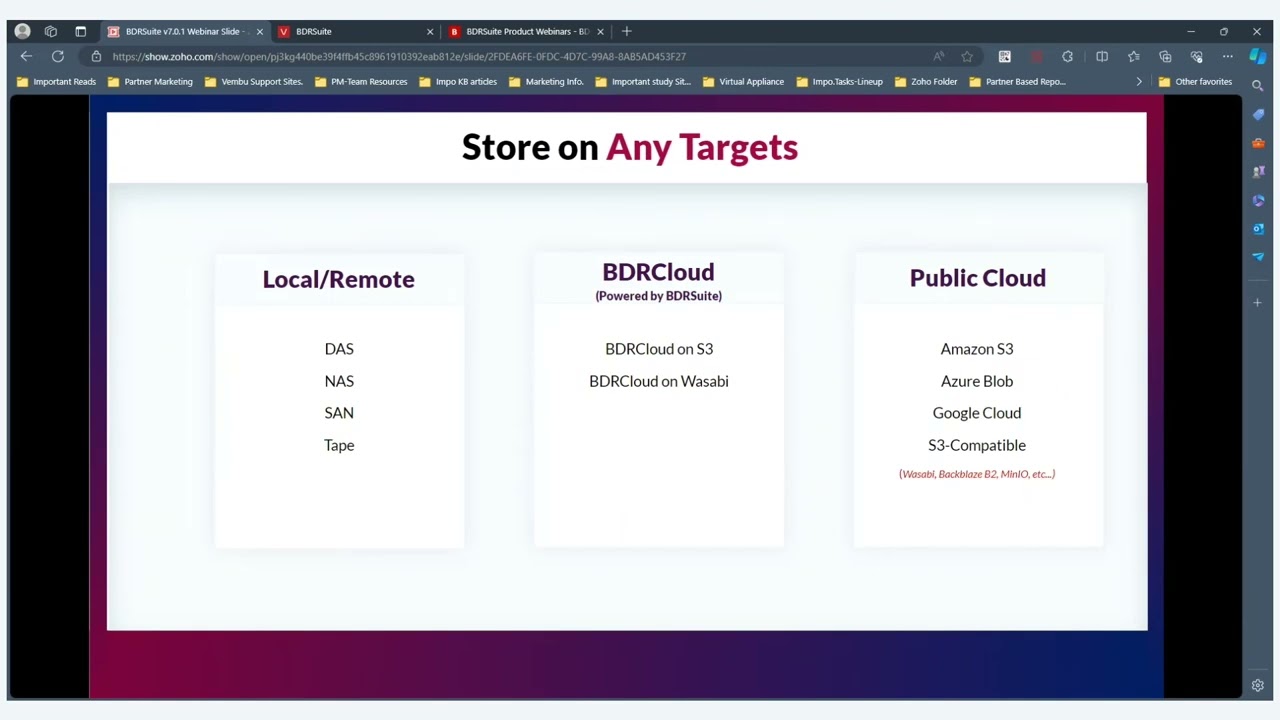Open the sidebar Tools briefcase icon
This screenshot has width=1280, height=720.
point(1258,143)
